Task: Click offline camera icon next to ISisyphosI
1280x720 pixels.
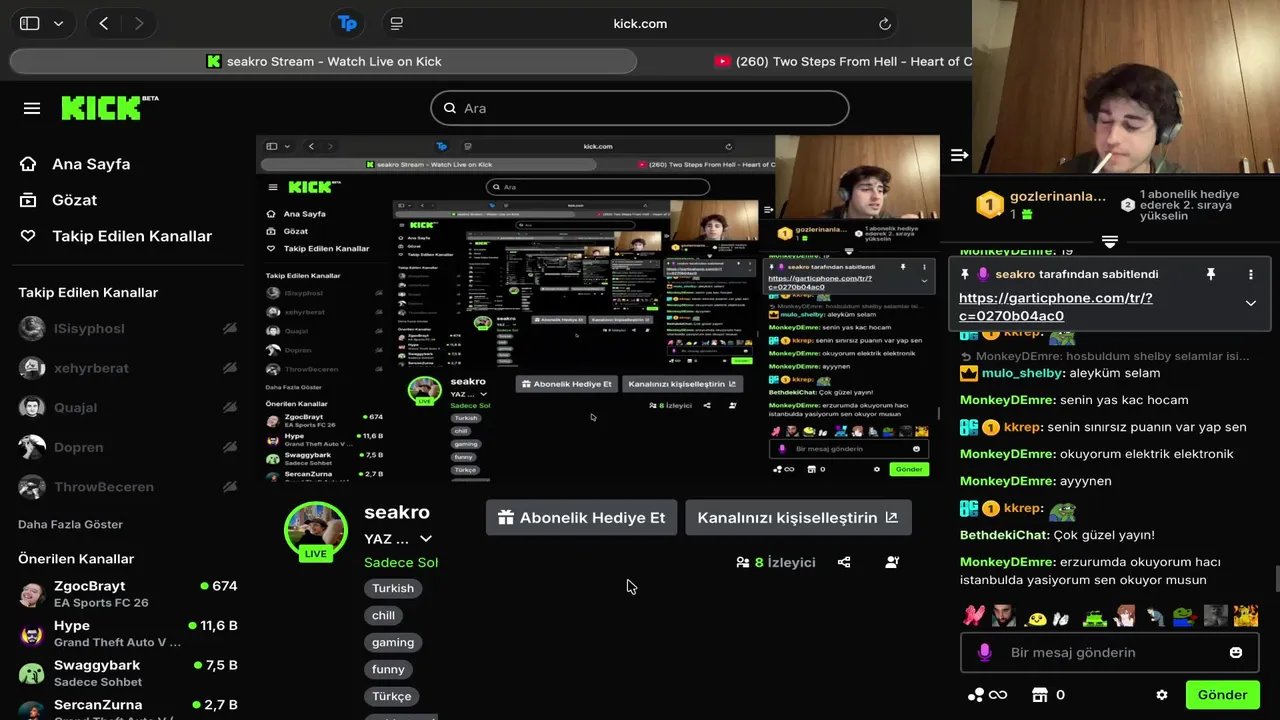Action: click(x=229, y=329)
